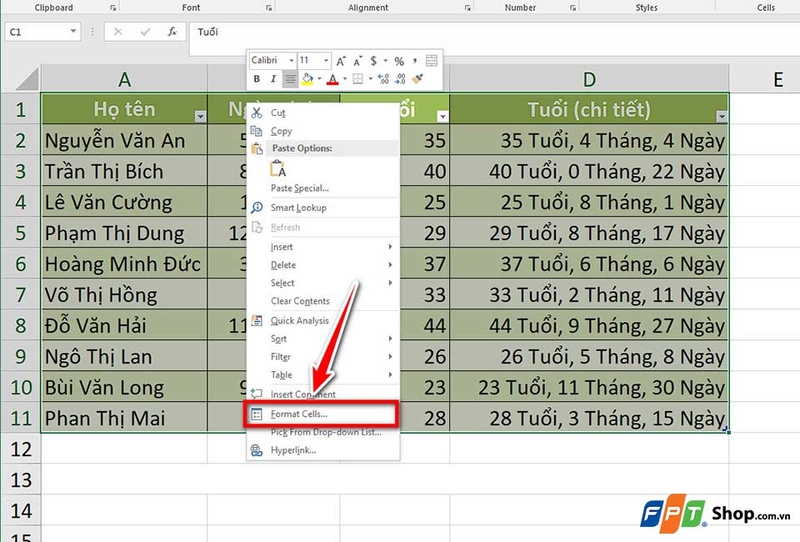Open the Tuổi (chi tiết) filter dropdown
800x542 pixels.
coord(721,117)
